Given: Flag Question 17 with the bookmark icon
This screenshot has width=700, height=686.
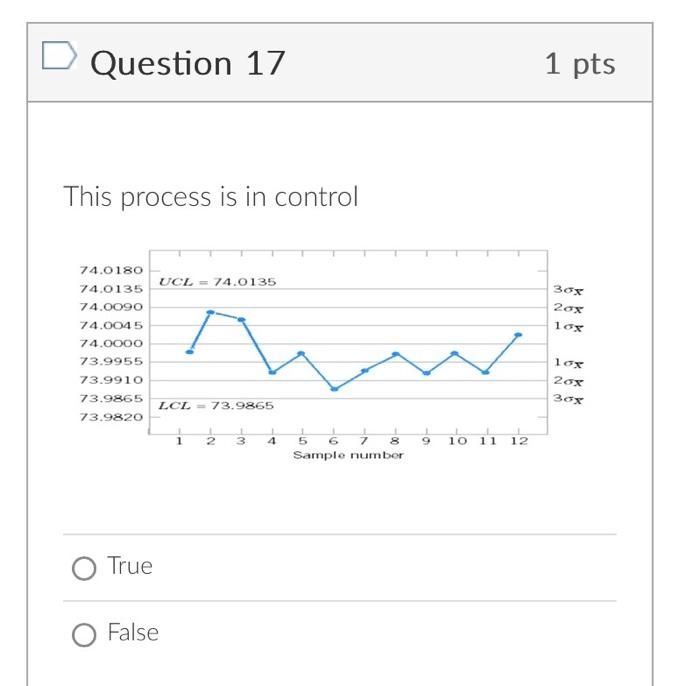Looking at the screenshot, I should click(59, 56).
